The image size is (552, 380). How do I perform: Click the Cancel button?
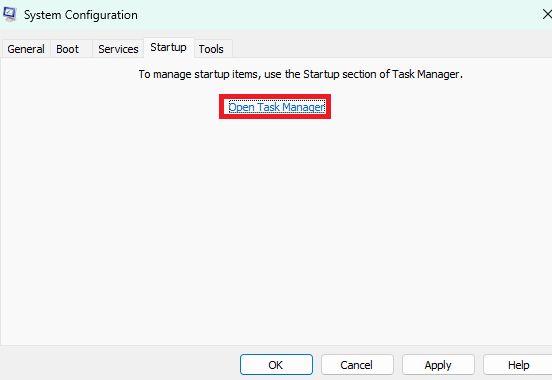tap(357, 365)
